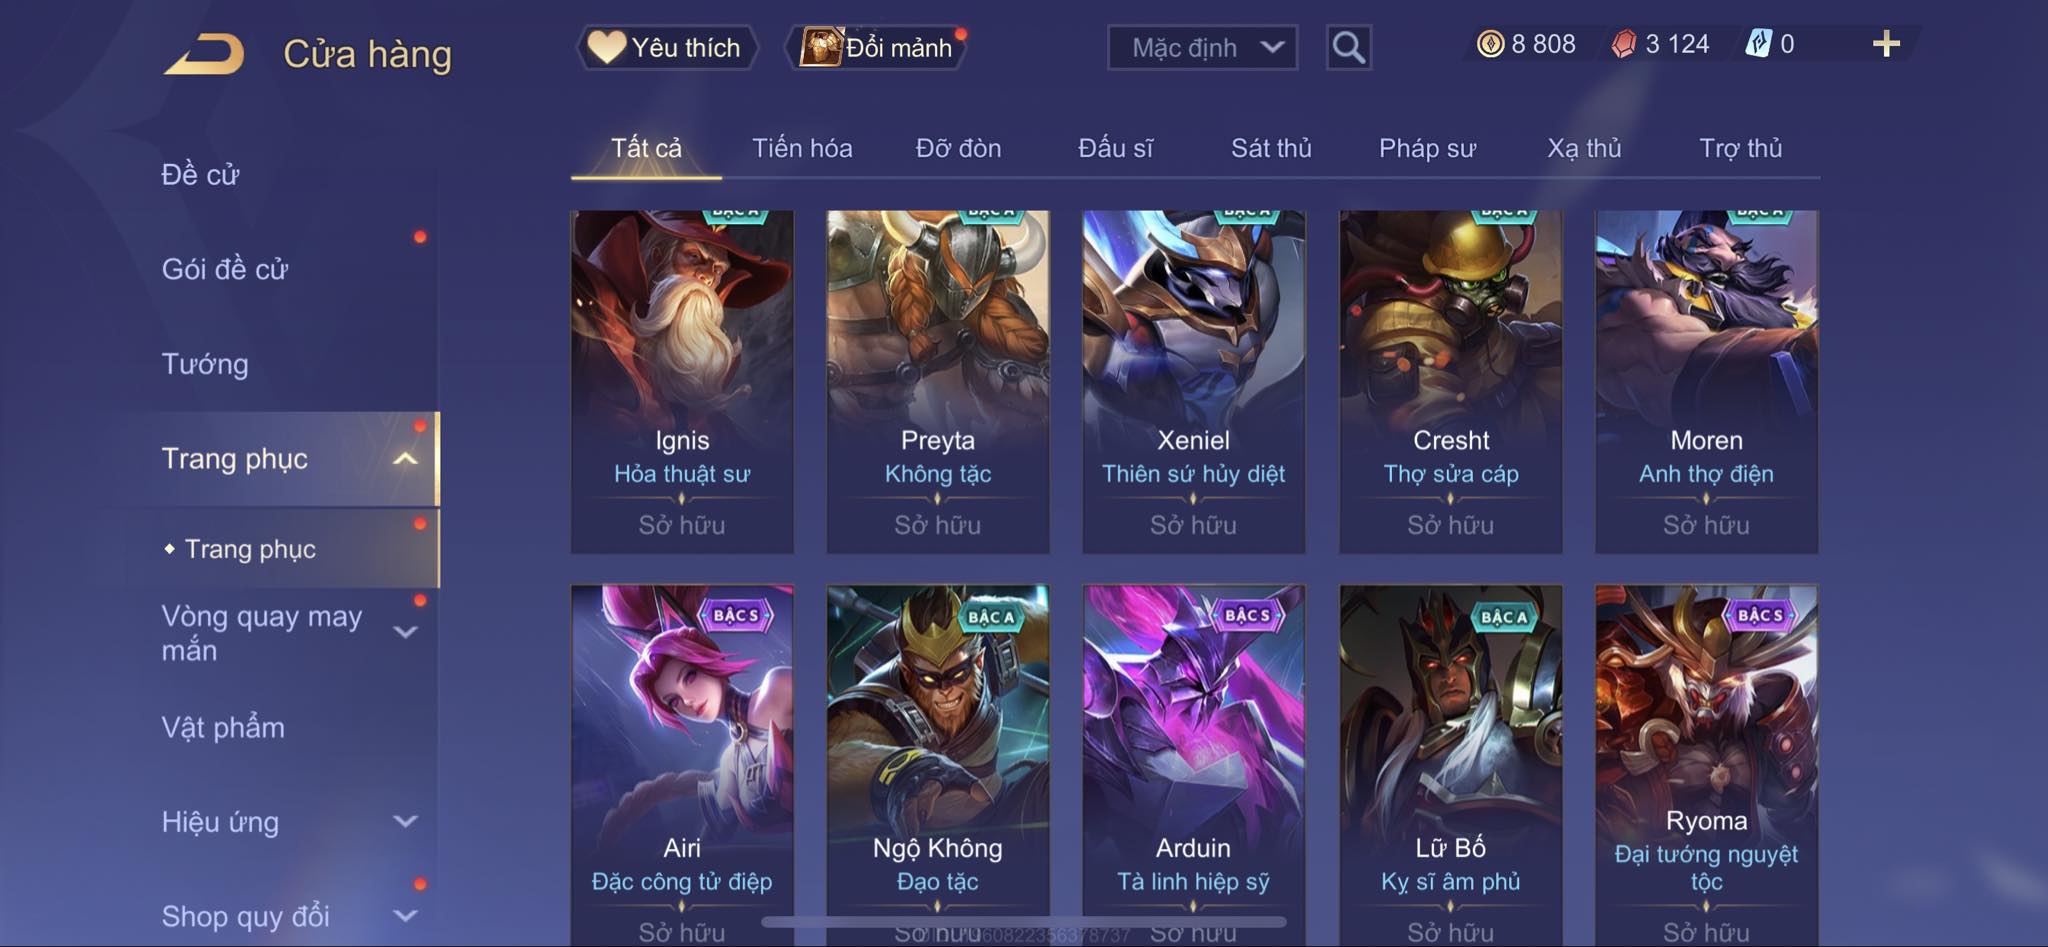This screenshot has width=2048, height=947.
Task: Open the Tướng sidebar menu item
Action: point(205,364)
